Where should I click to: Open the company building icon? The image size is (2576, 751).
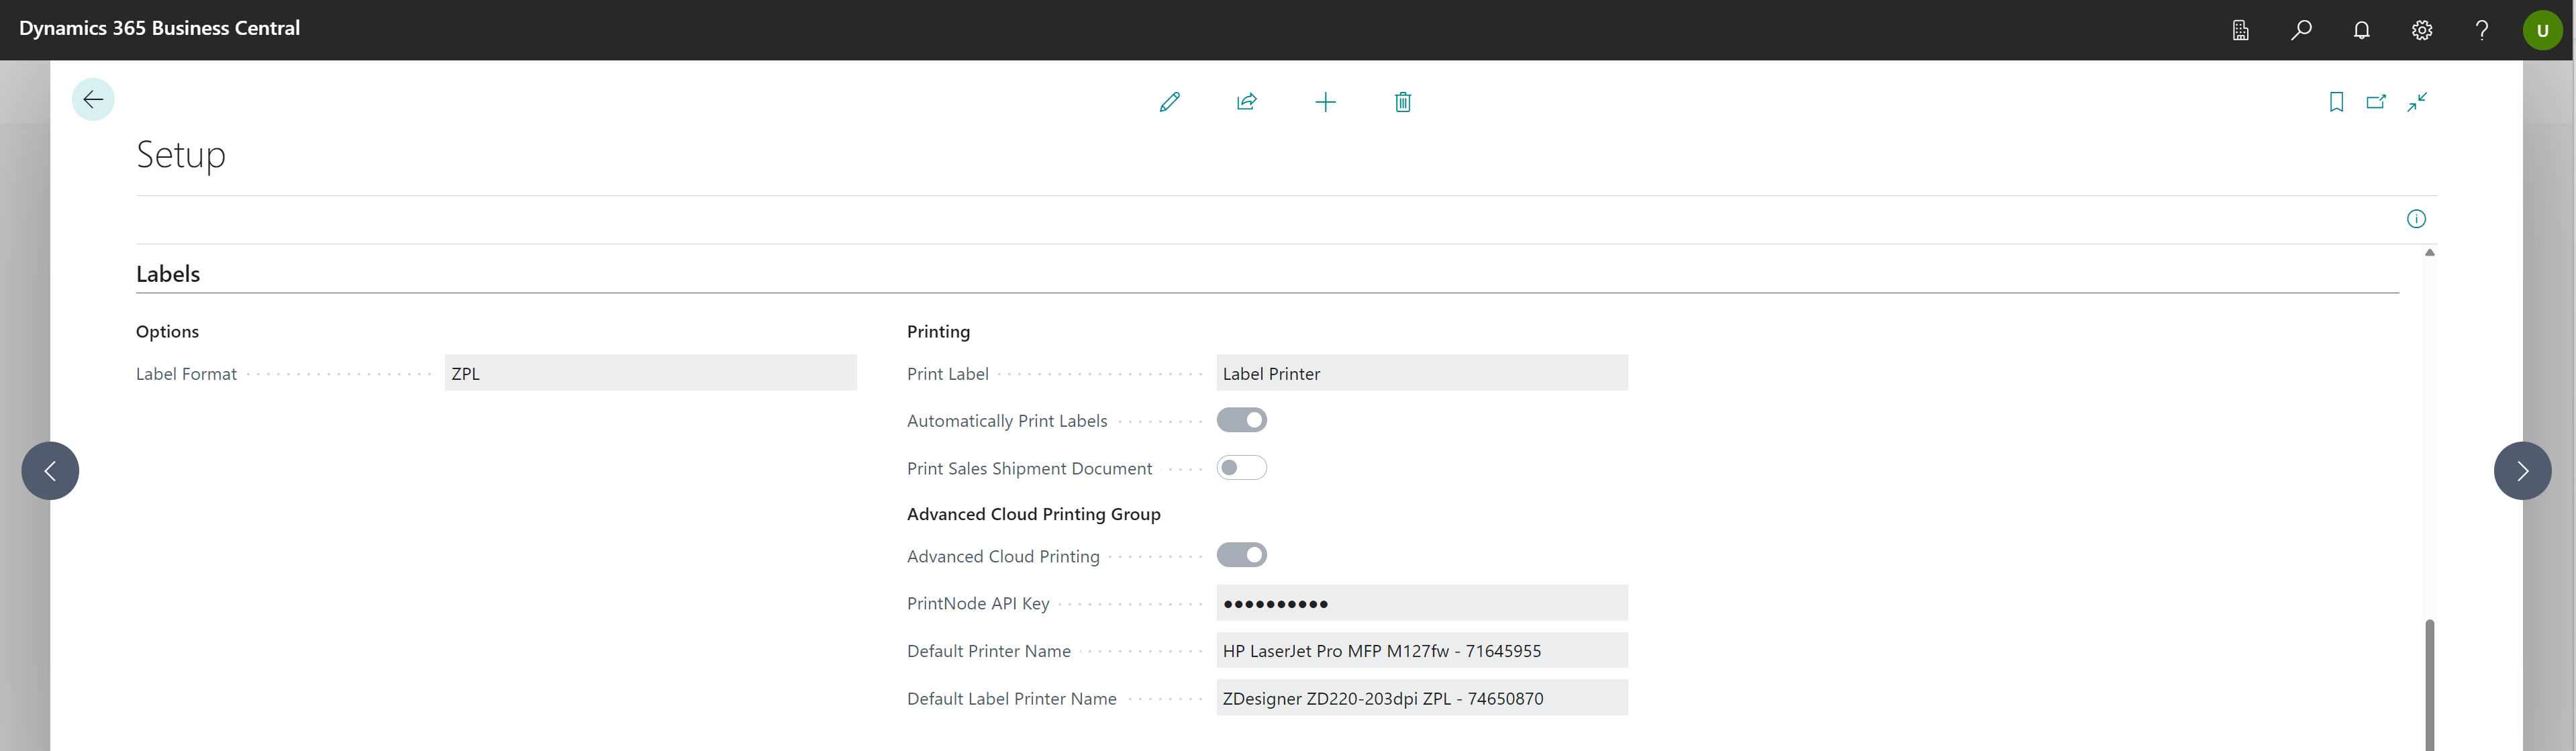(2241, 30)
